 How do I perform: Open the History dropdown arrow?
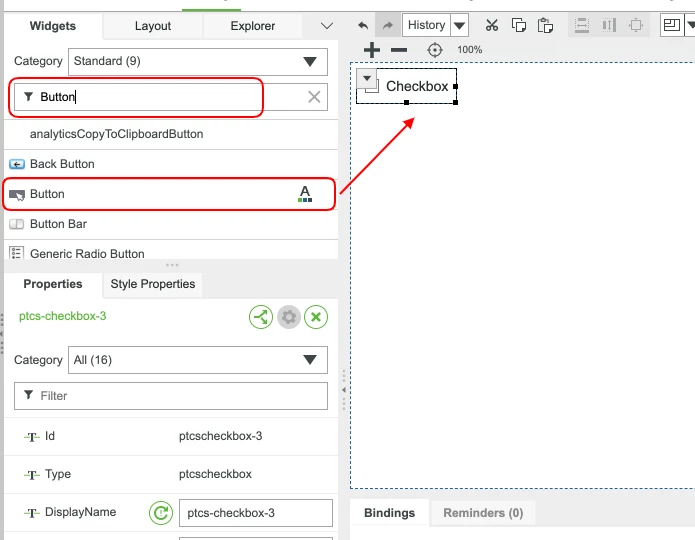pyautogui.click(x=460, y=25)
